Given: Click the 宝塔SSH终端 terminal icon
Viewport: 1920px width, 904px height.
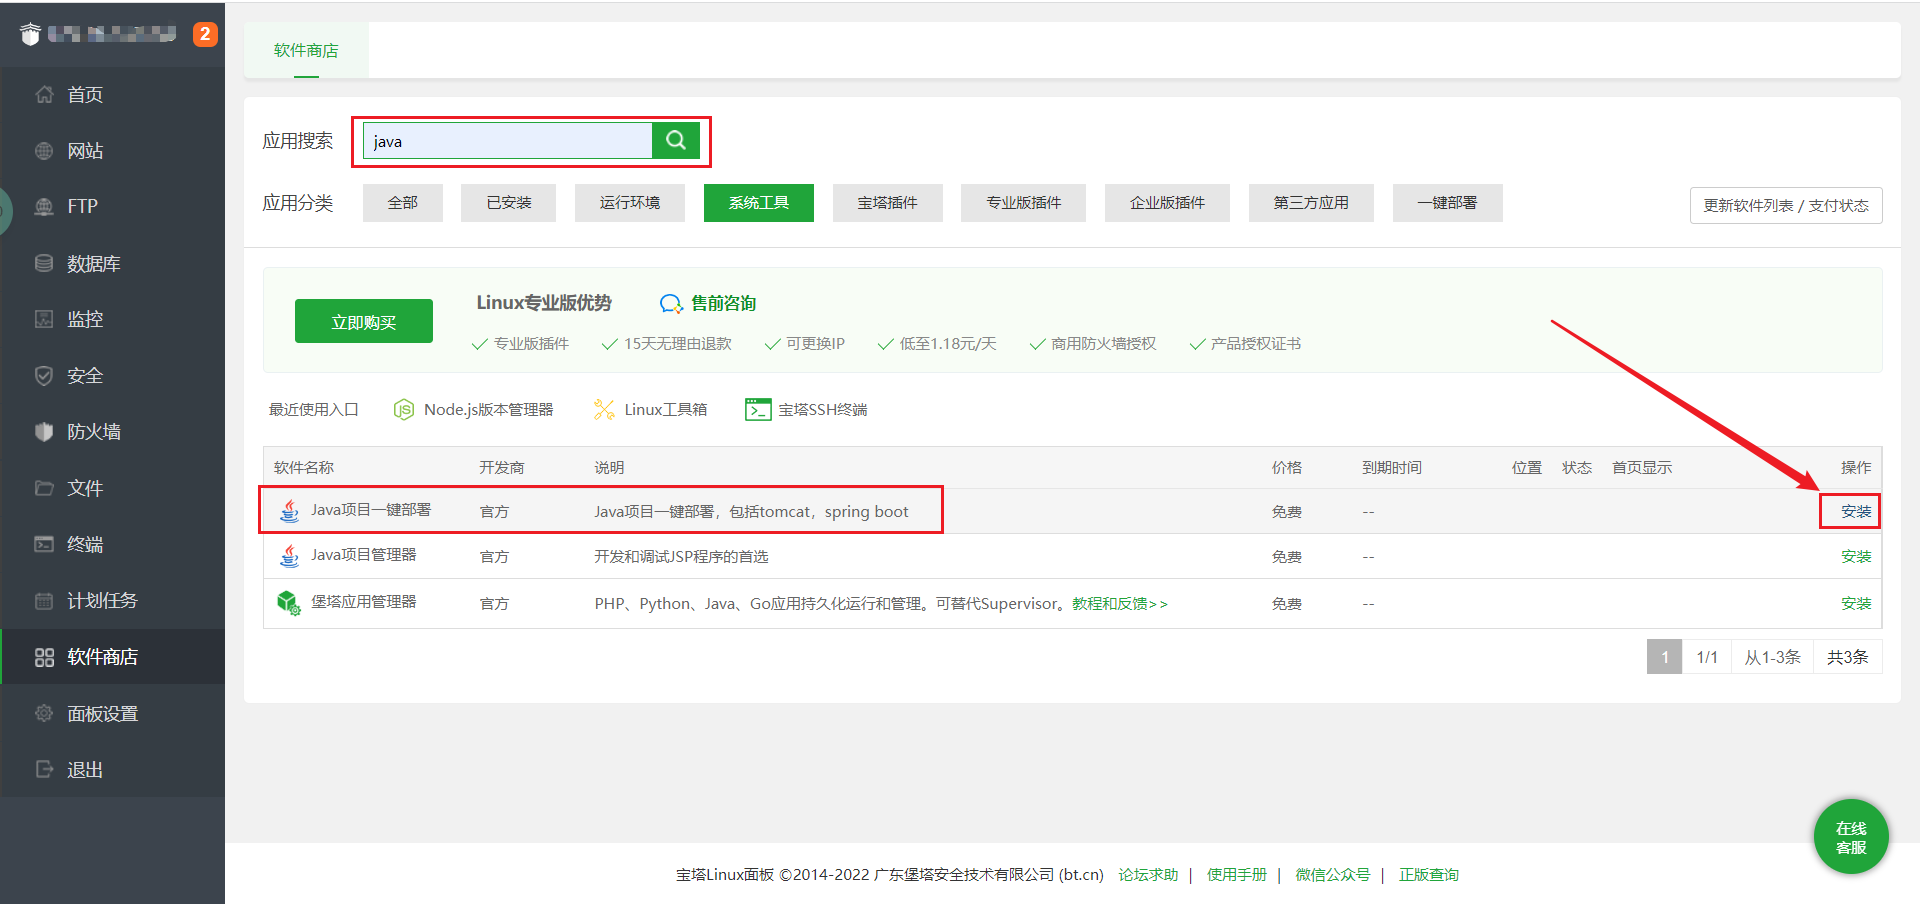Looking at the screenshot, I should (x=758, y=410).
